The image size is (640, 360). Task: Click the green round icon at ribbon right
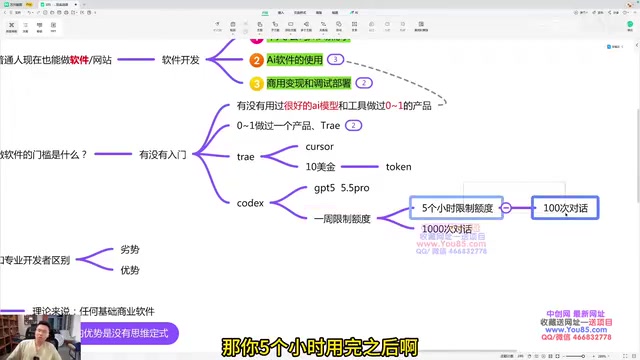pos(630,24)
